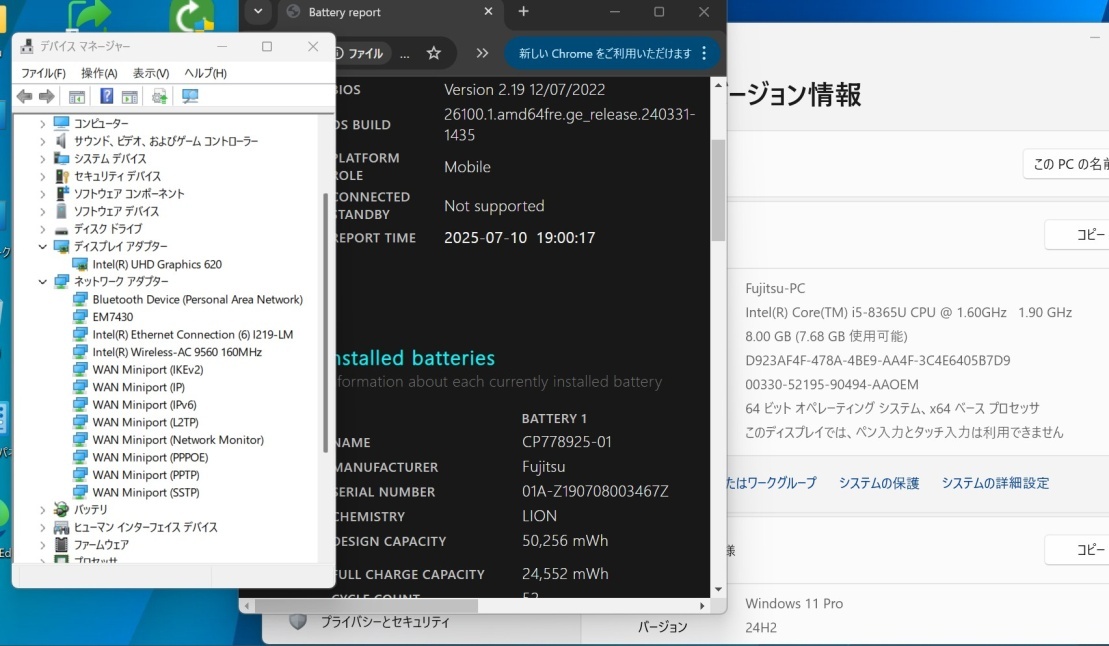Viewport: 1109px width, 646px height.
Task: Select the EM7430 network adapter
Action: click(x=112, y=317)
